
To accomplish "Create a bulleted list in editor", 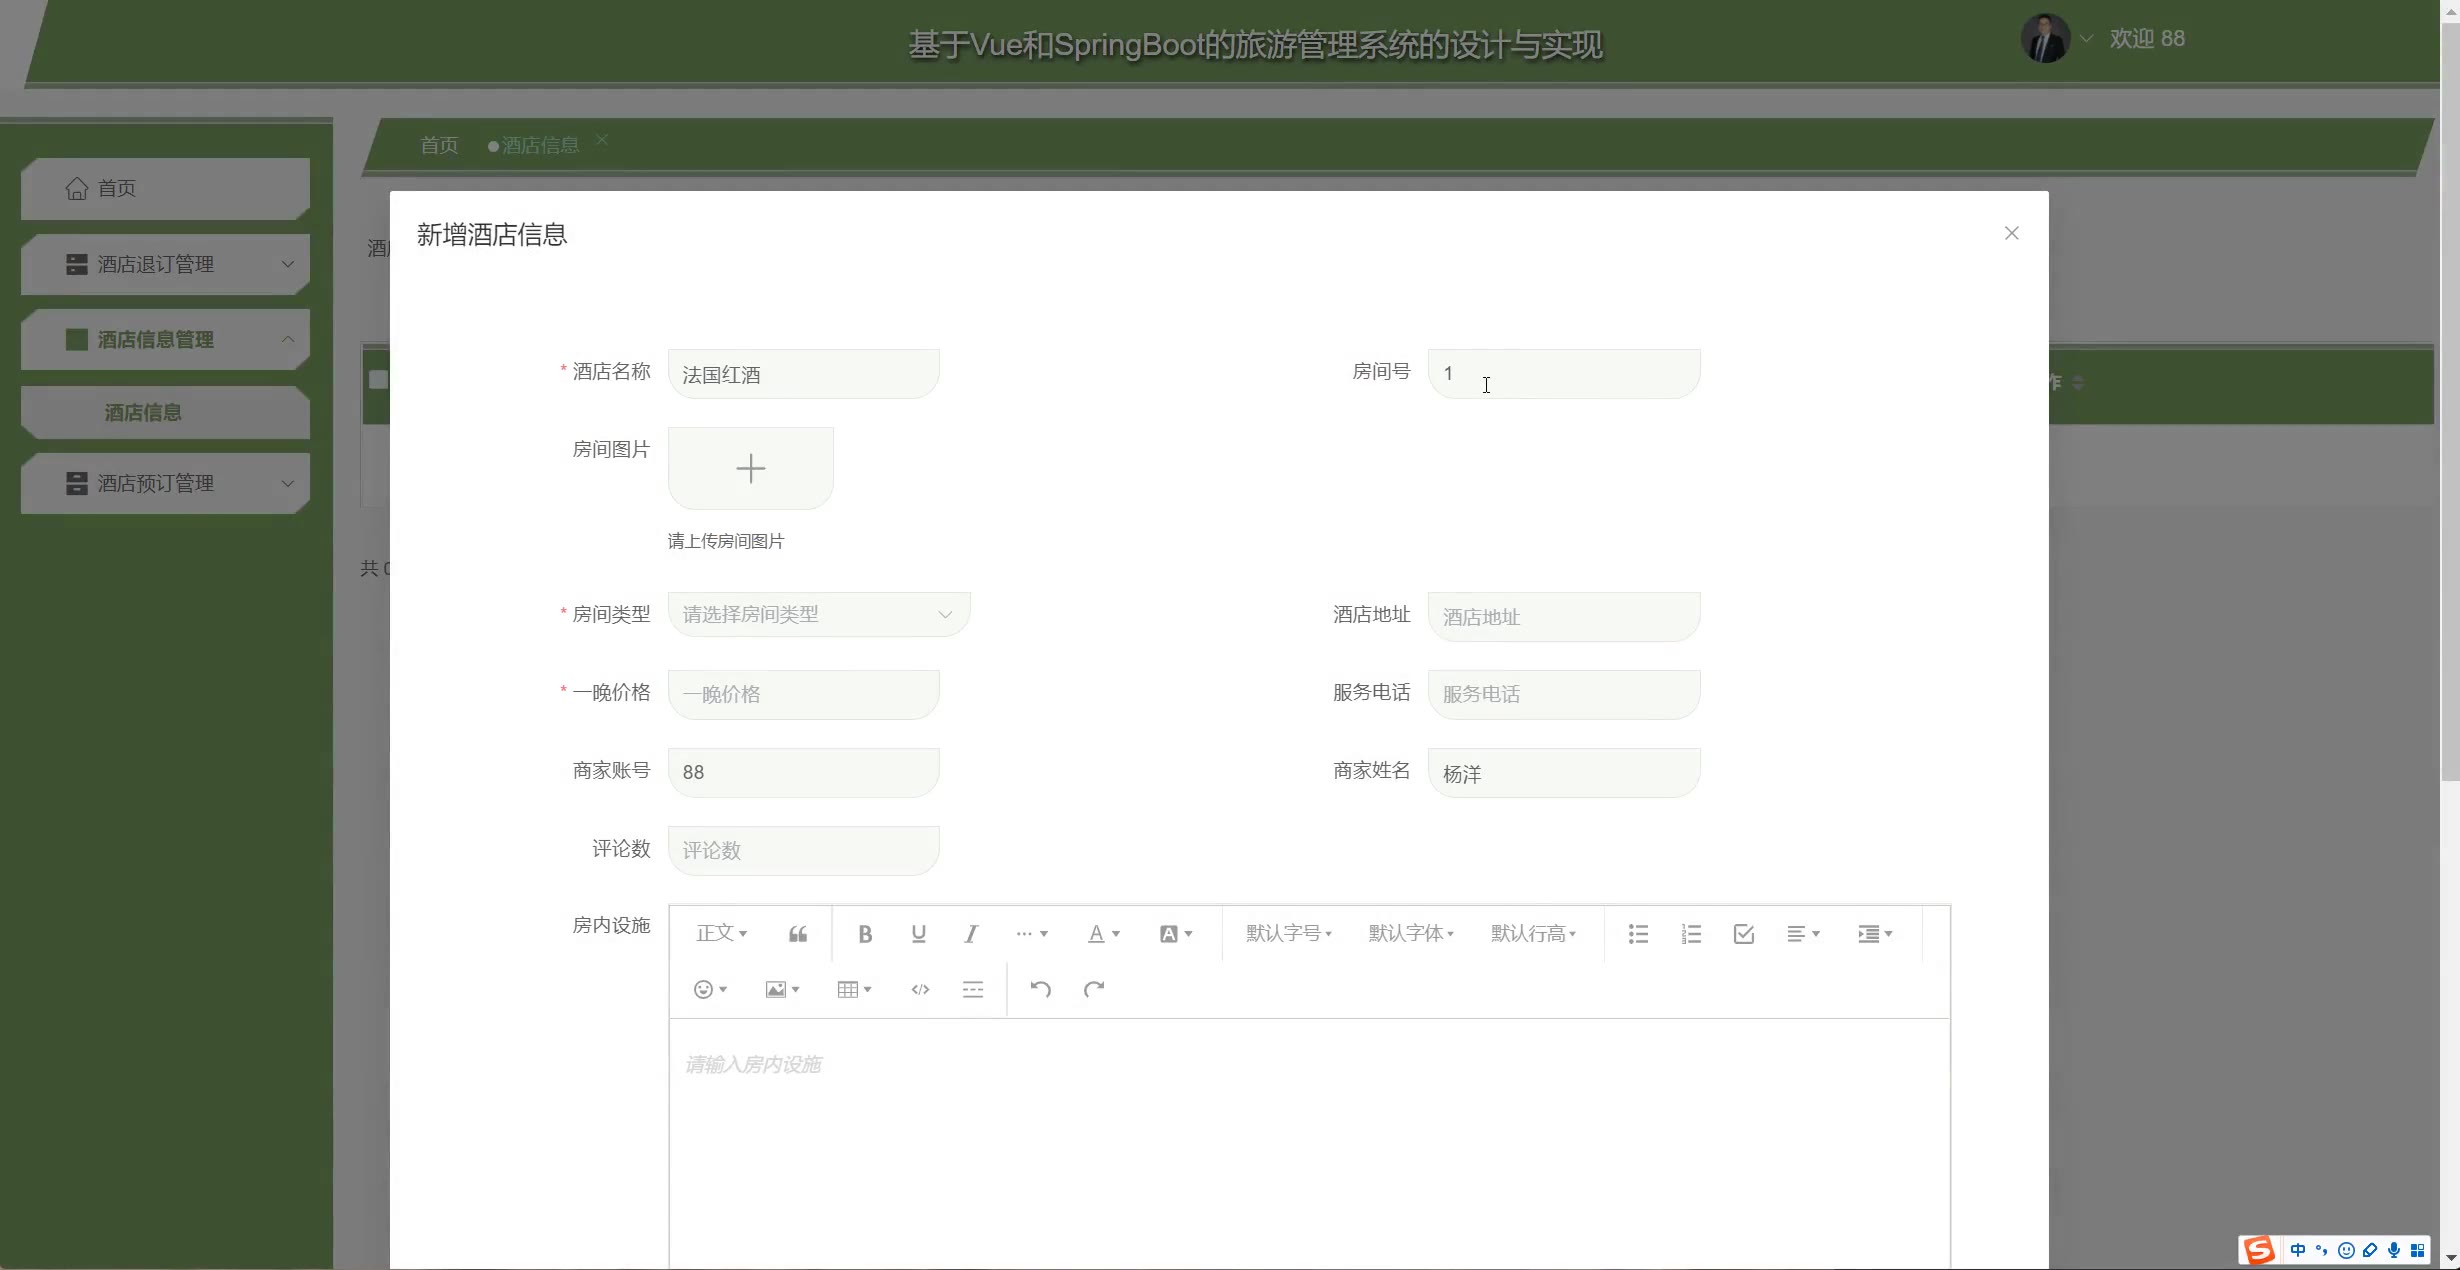I will 1638,934.
